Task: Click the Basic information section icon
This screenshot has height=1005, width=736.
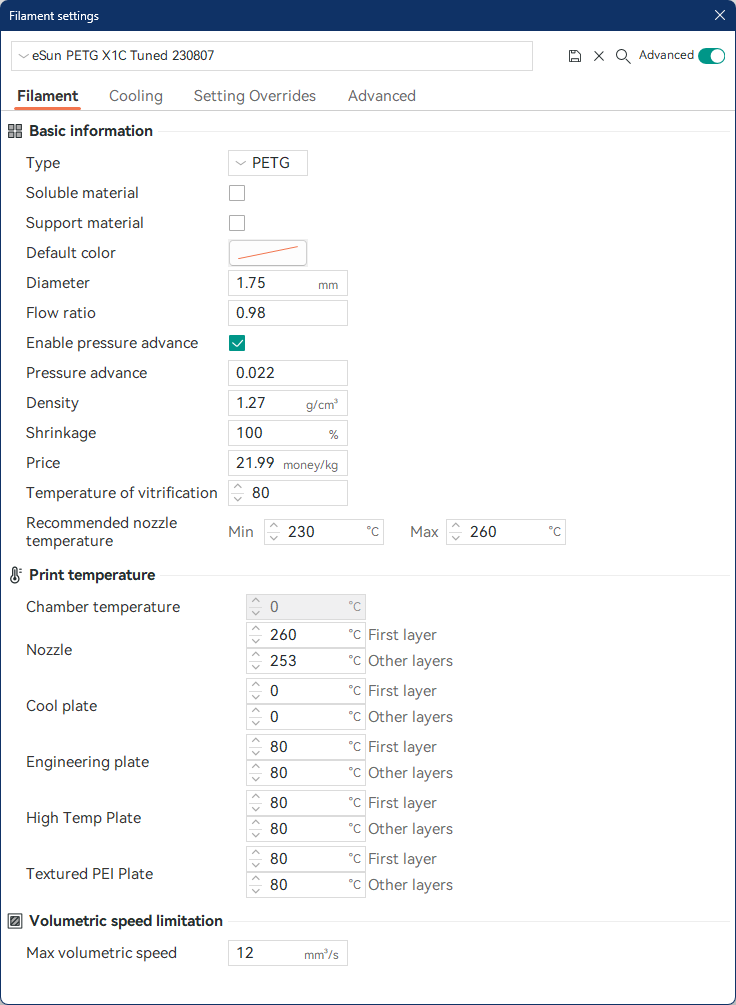Action: pos(15,131)
